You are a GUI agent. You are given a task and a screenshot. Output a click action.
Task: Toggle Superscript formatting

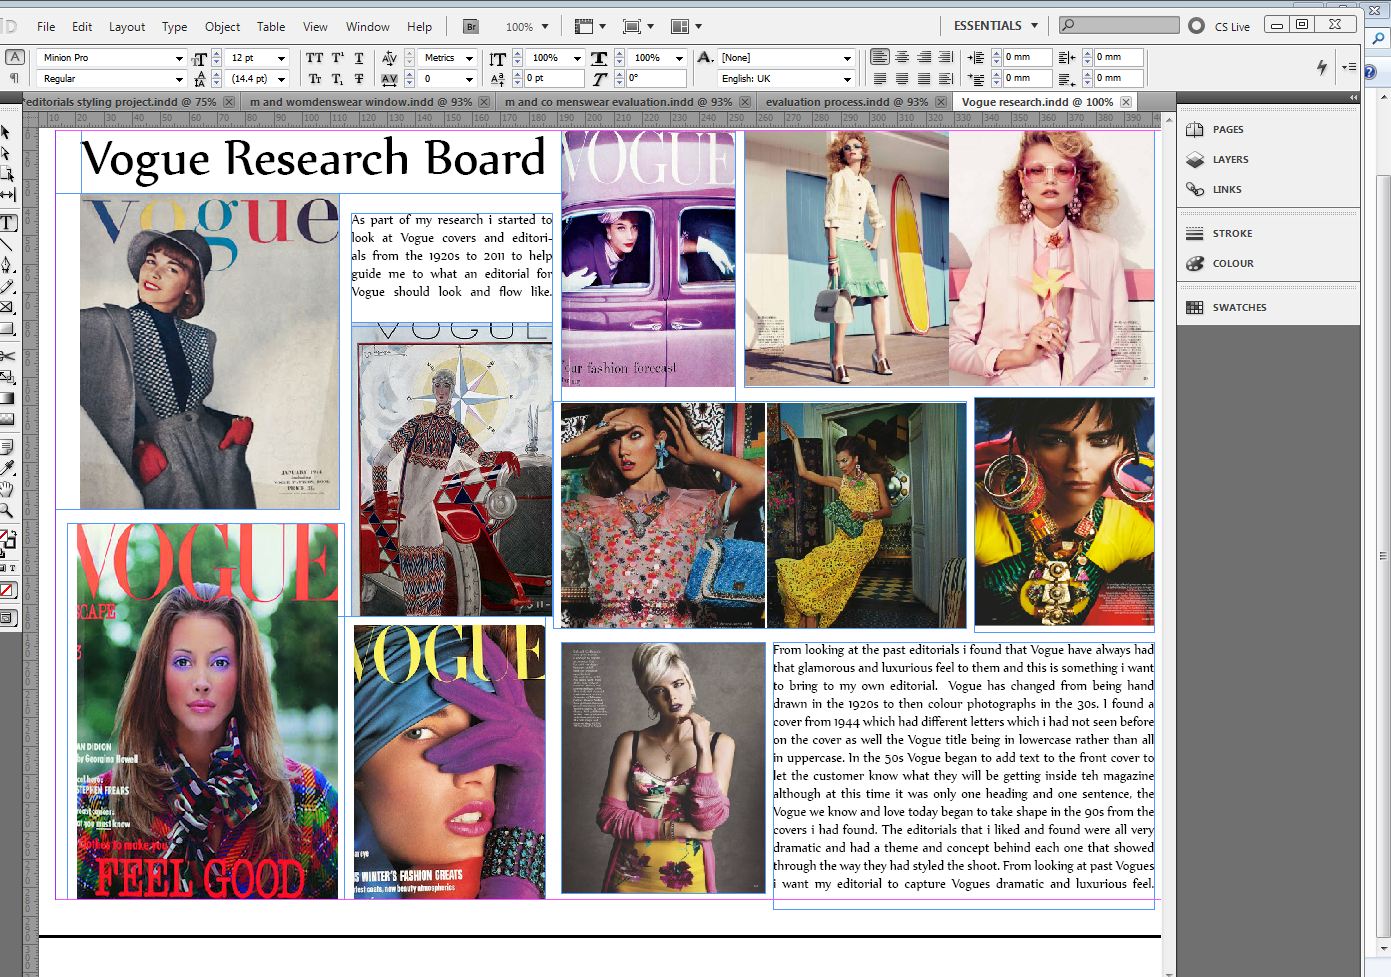click(337, 58)
